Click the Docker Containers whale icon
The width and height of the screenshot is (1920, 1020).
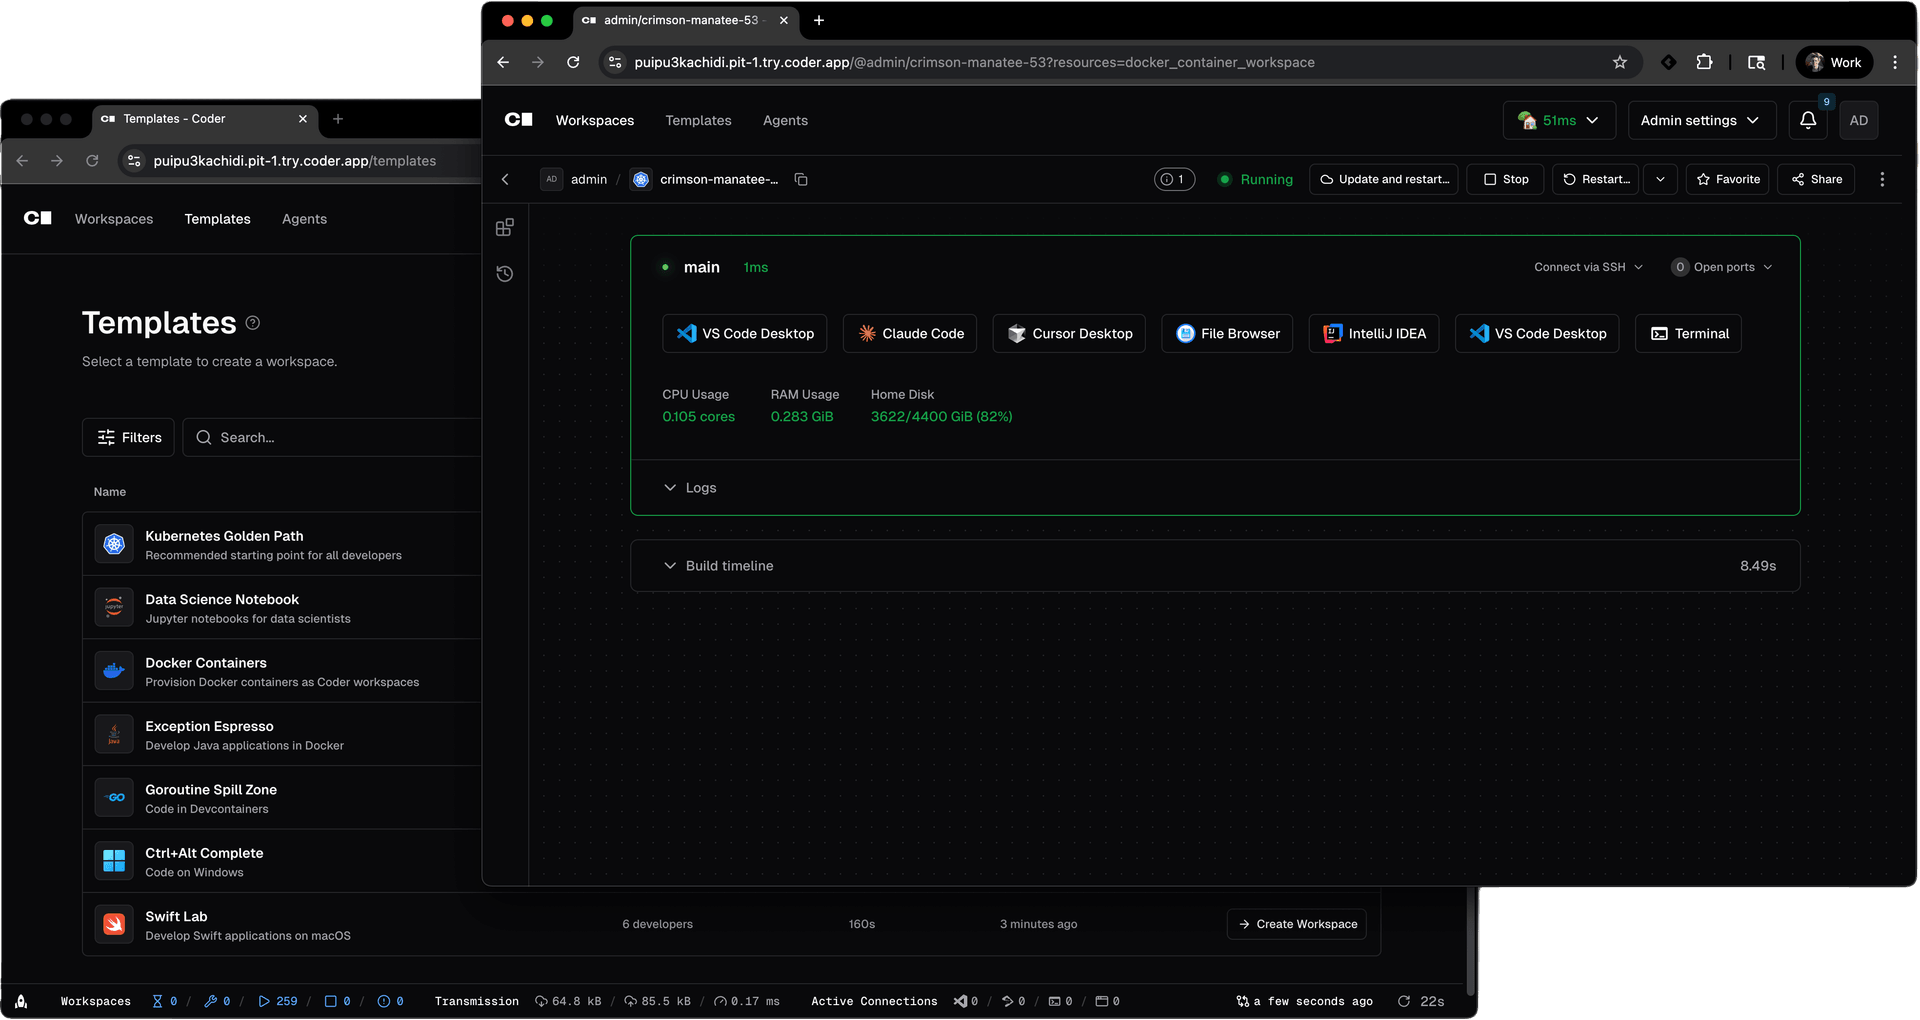(x=114, y=671)
